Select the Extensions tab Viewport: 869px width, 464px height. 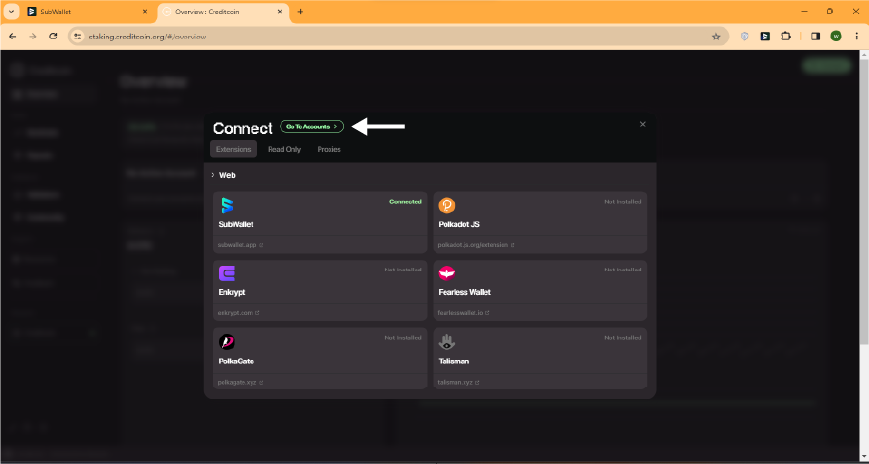233,149
